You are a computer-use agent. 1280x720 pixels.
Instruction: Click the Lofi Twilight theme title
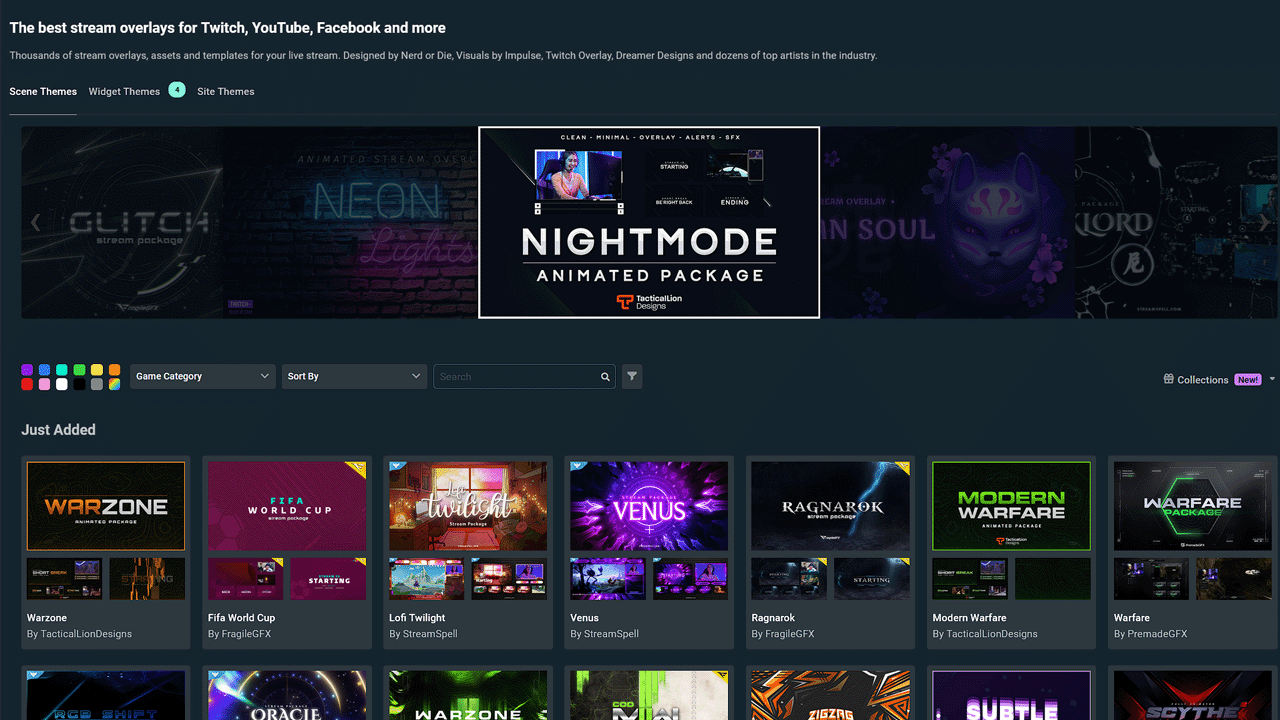click(x=417, y=618)
